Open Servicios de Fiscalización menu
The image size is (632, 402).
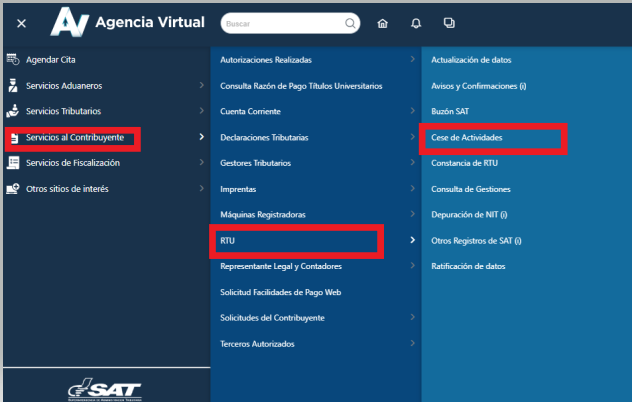(x=73, y=163)
